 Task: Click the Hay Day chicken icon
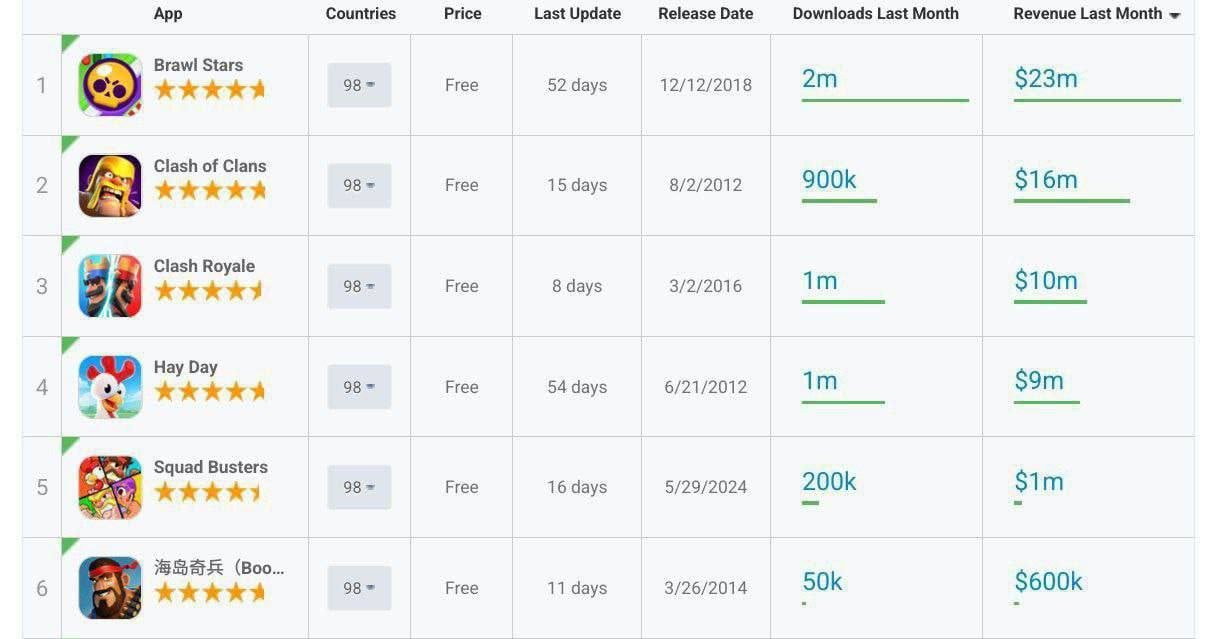click(110, 387)
